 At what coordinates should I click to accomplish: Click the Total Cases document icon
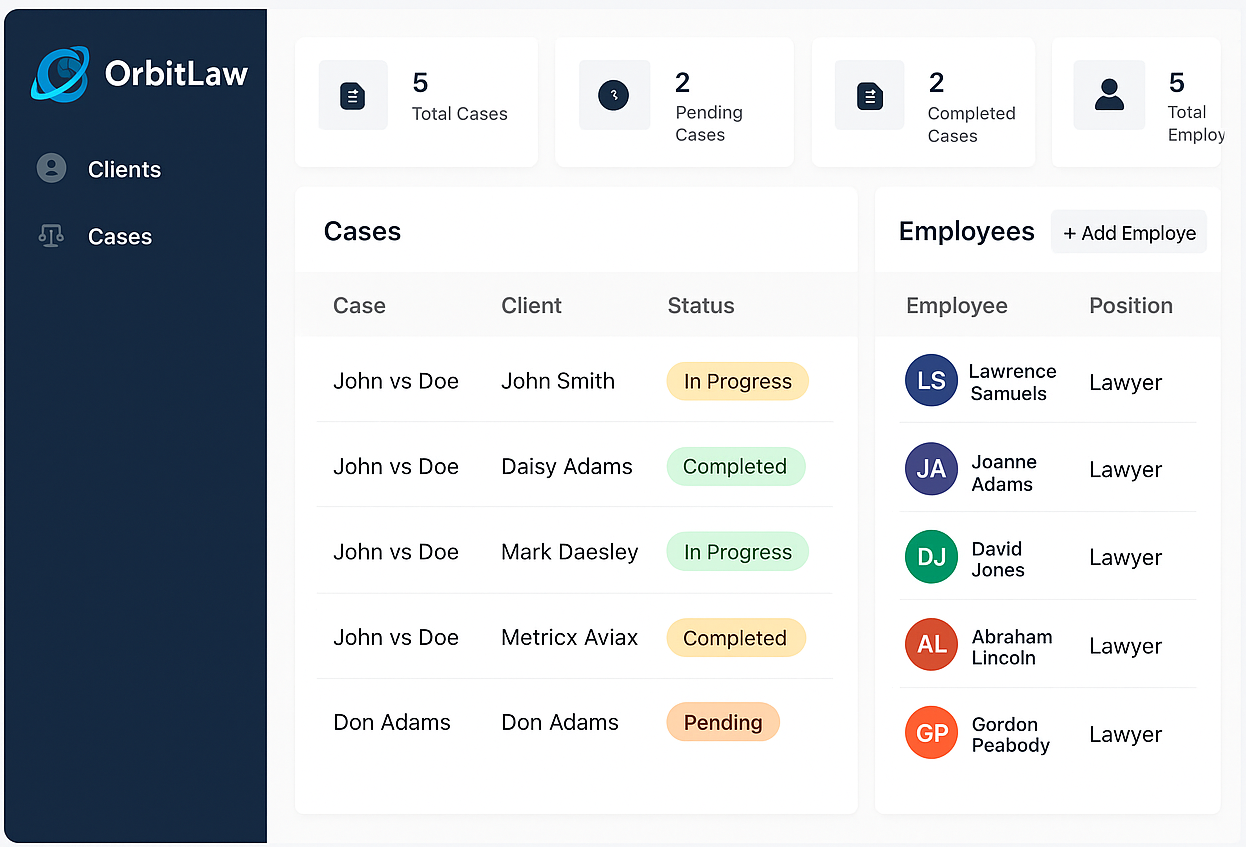352,95
